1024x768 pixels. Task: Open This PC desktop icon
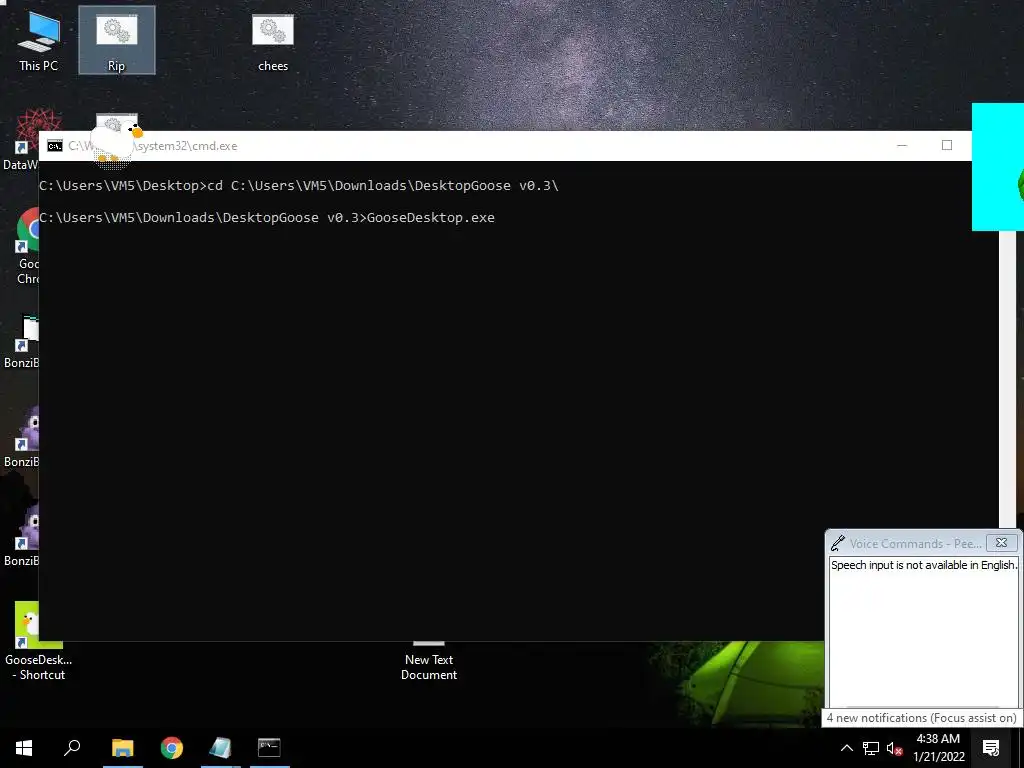[39, 41]
